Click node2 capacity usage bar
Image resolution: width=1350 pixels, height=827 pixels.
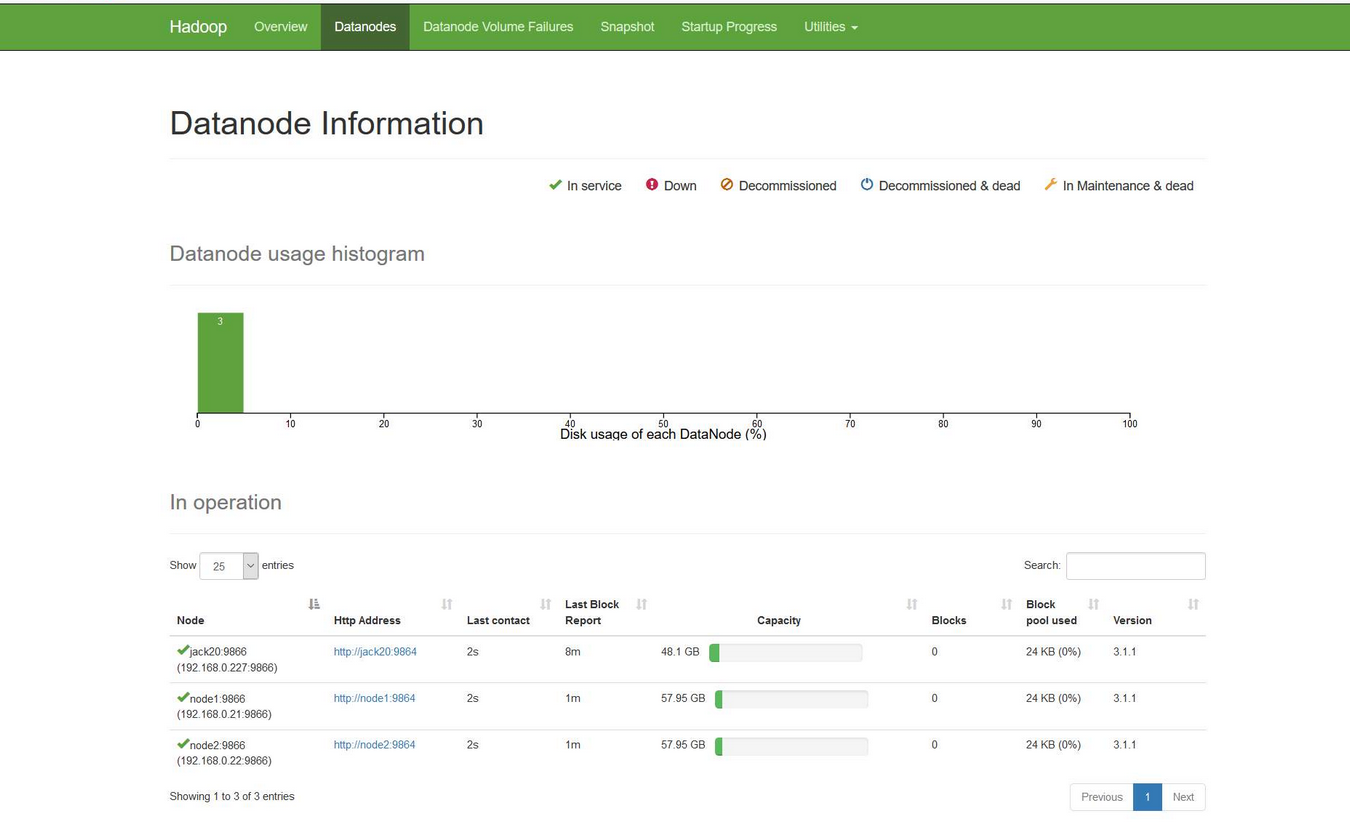pos(791,746)
